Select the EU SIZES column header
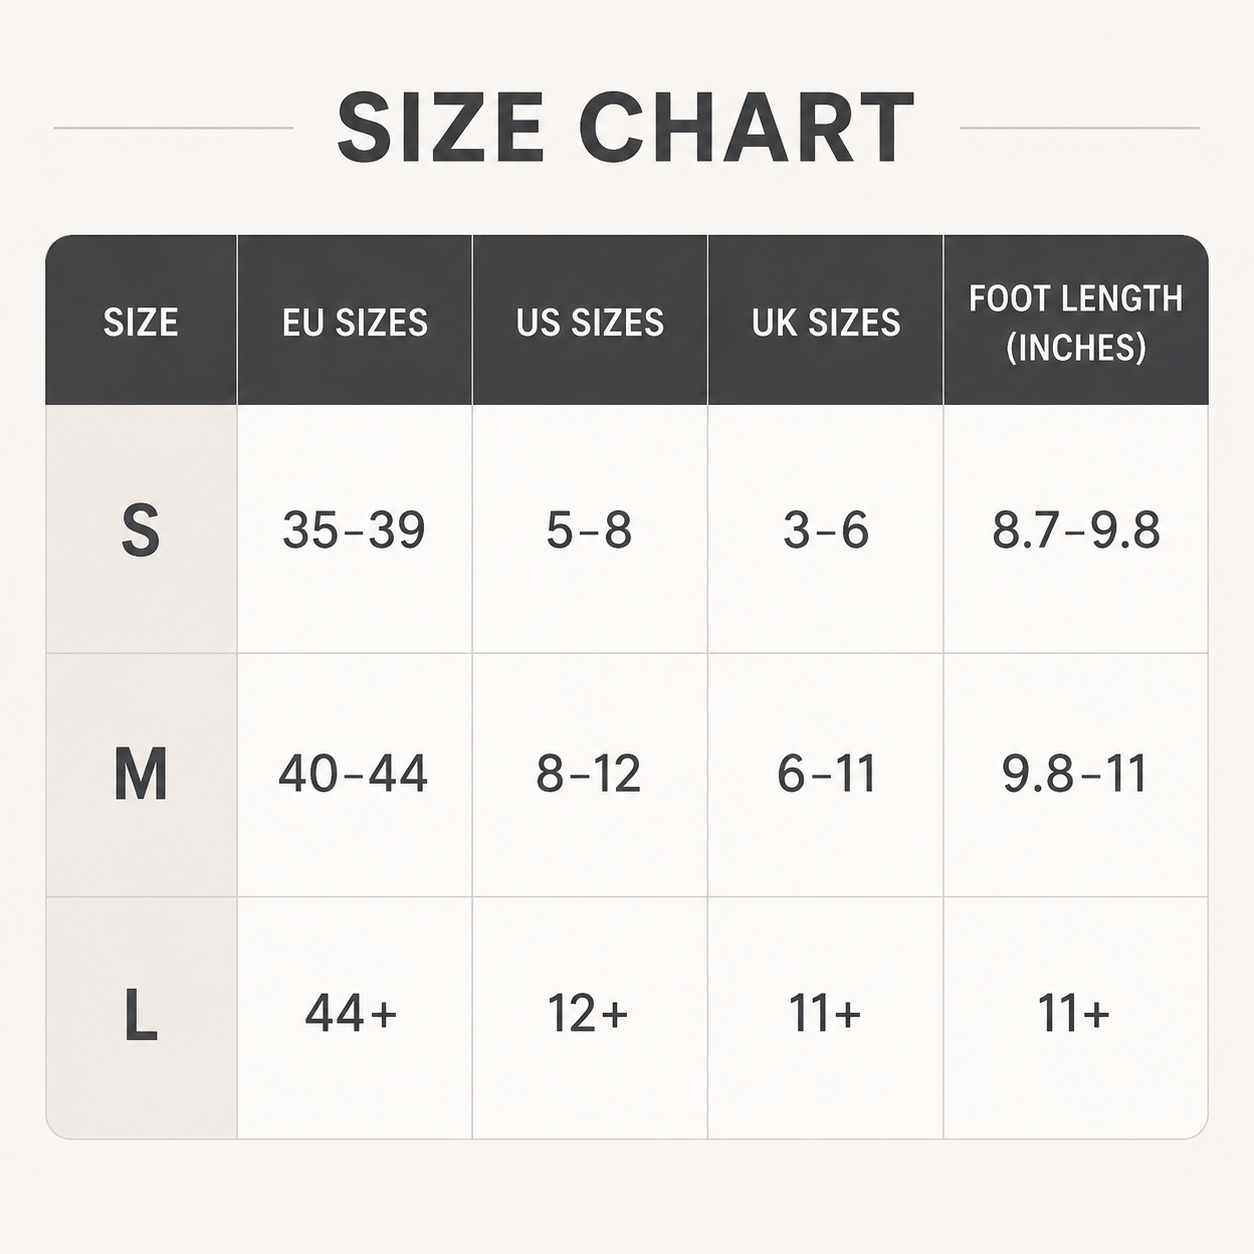The image size is (1254, 1254). click(x=355, y=322)
